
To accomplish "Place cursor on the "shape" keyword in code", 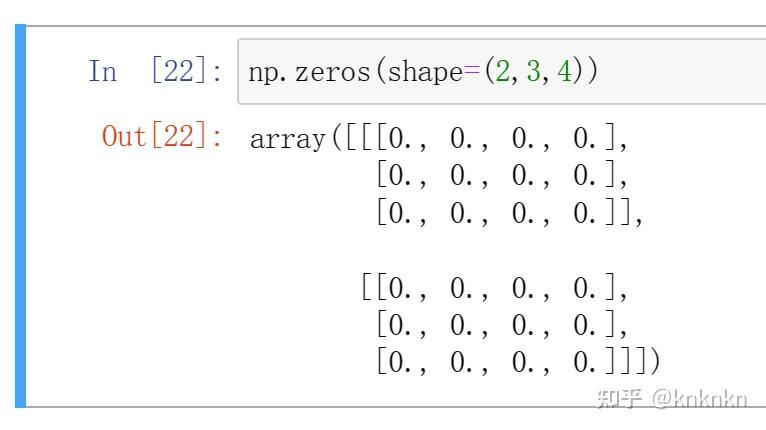I will click(x=425, y=73).
